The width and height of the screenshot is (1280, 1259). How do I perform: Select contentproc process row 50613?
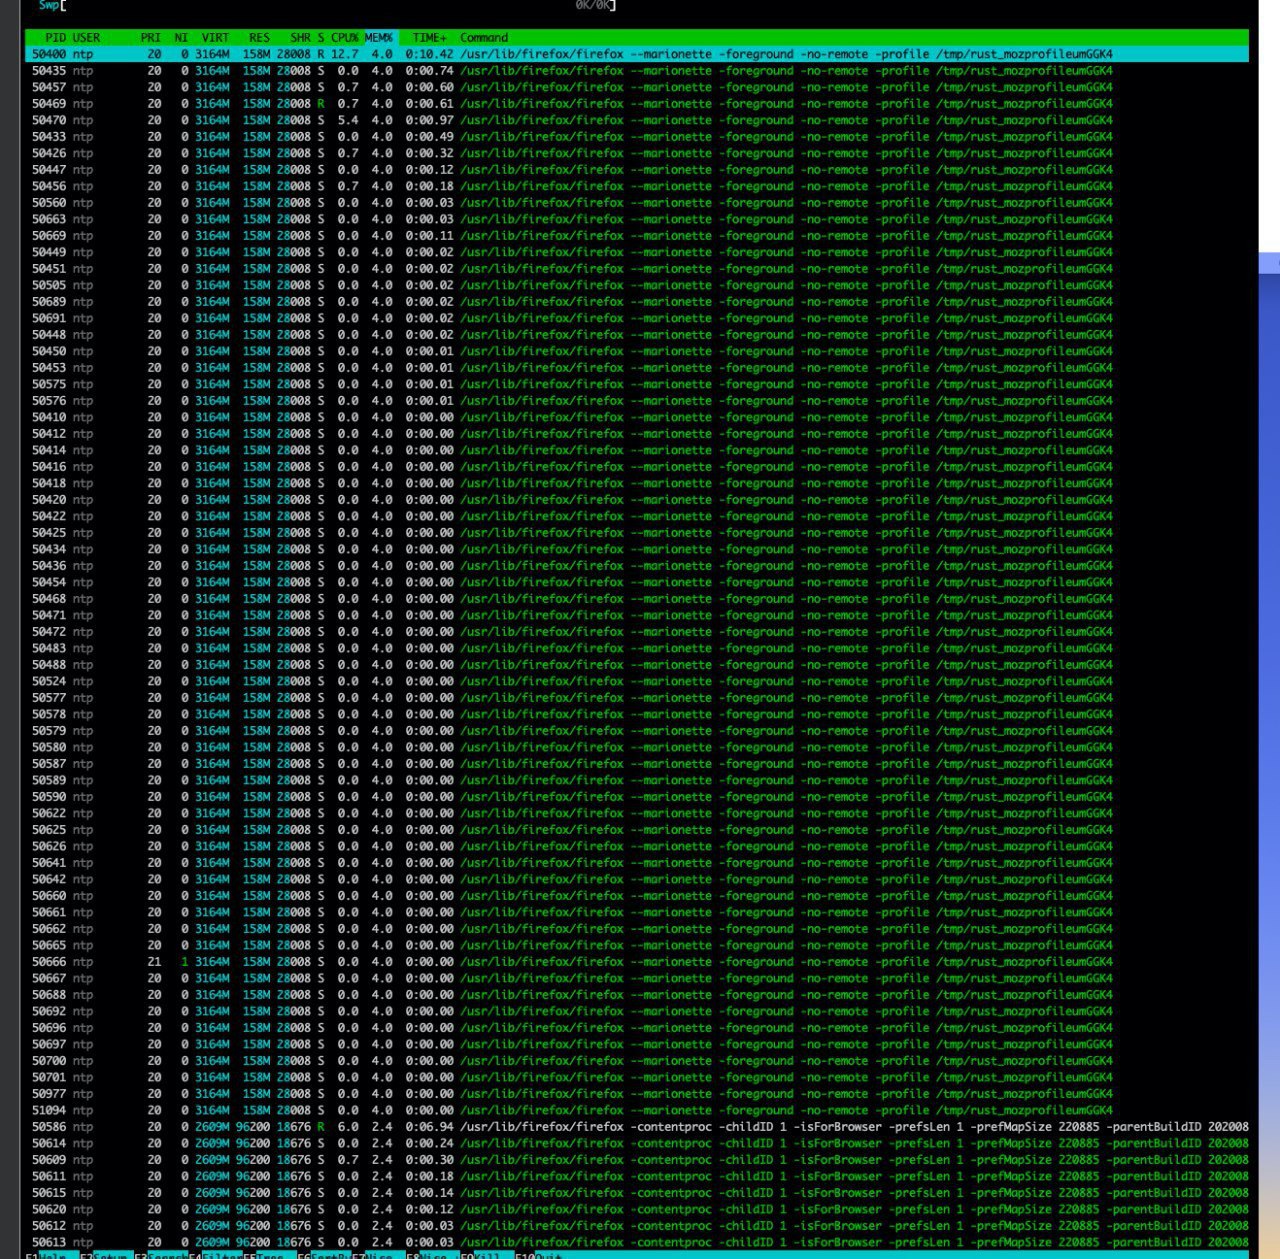coord(637,1242)
